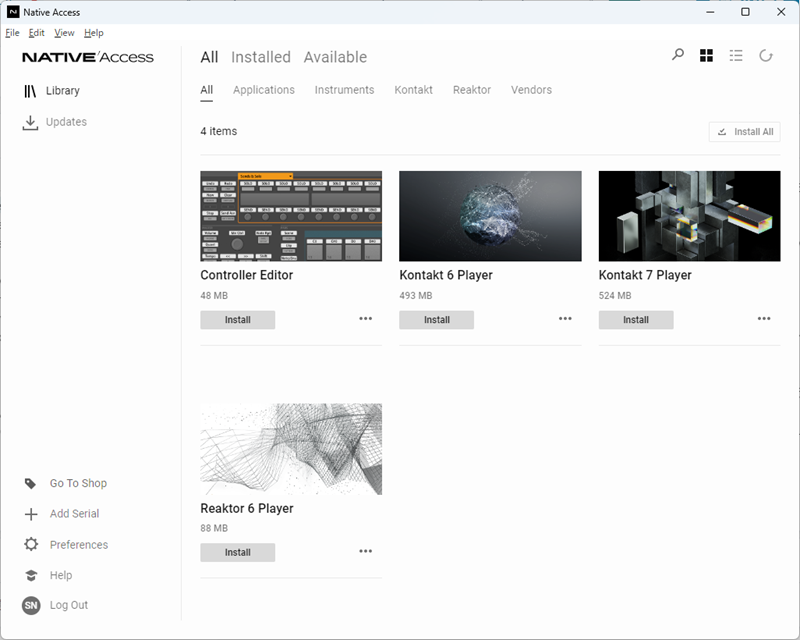Click the Preferences gear icon
Image resolution: width=800 pixels, height=640 pixels.
pos(31,544)
